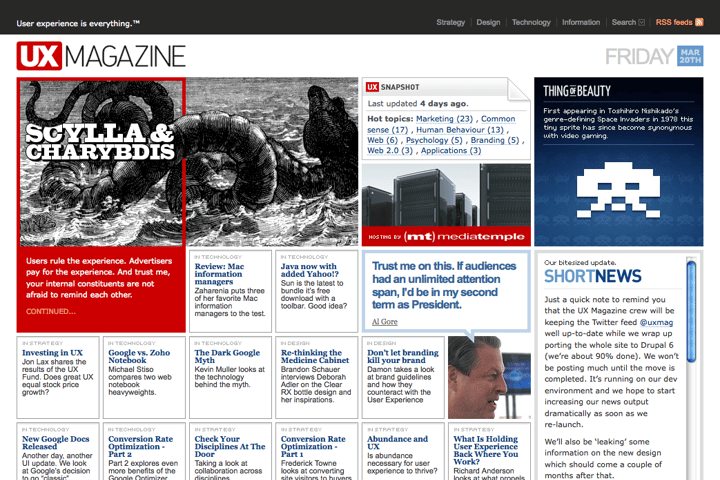Open the Investing in UX article
The height and width of the screenshot is (480, 720).
(x=52, y=353)
